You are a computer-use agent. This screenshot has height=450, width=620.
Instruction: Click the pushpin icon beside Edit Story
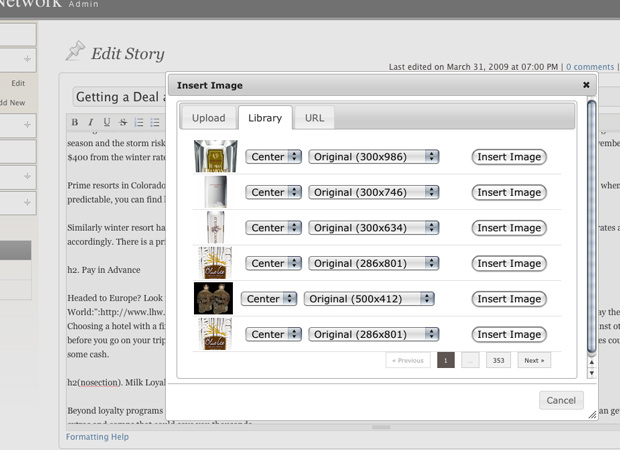pos(76,51)
